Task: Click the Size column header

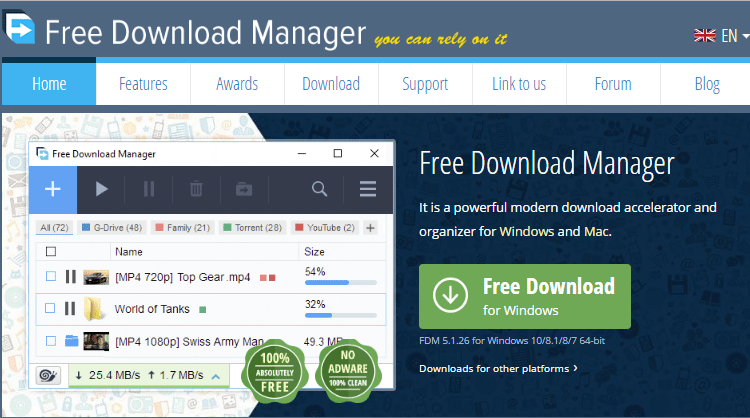Action: tap(314, 252)
